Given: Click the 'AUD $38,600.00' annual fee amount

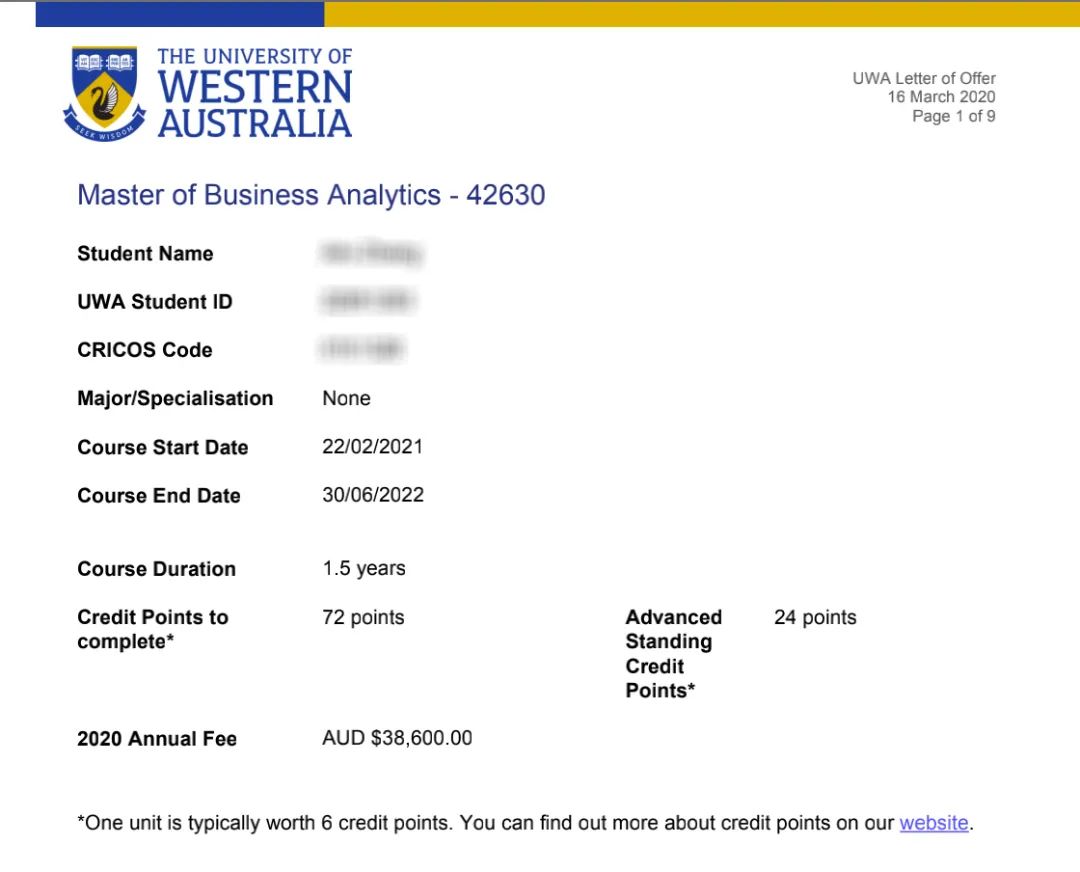Looking at the screenshot, I should 397,738.
